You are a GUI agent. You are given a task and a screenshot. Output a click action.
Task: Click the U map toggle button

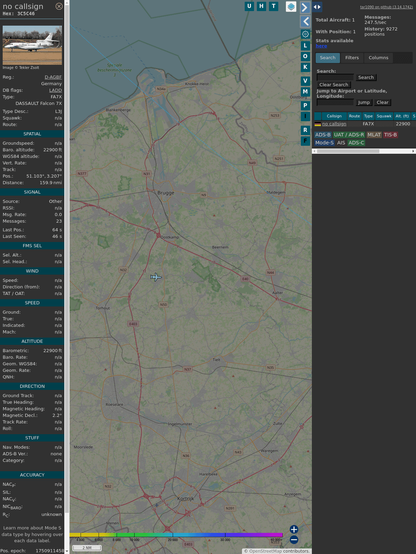249,6
